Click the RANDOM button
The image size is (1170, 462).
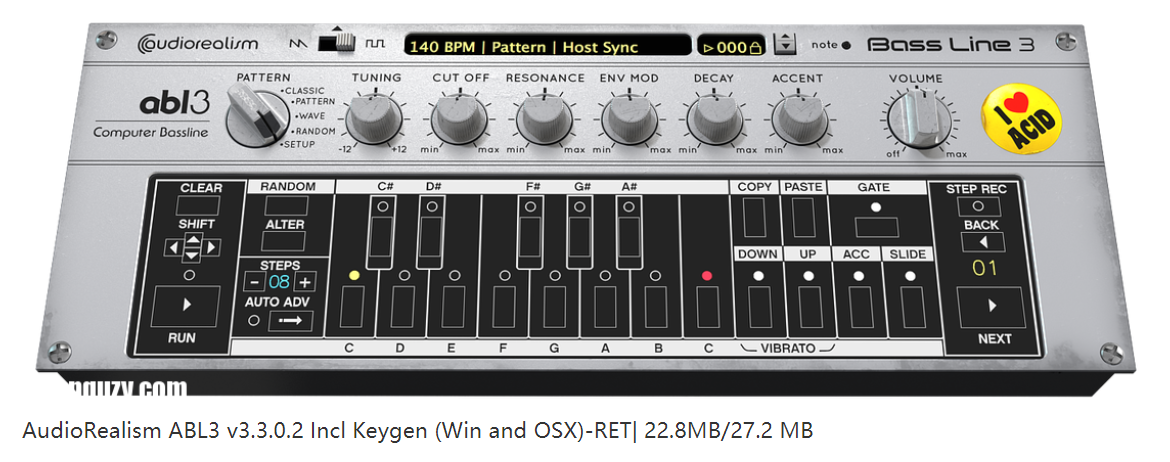287,205
